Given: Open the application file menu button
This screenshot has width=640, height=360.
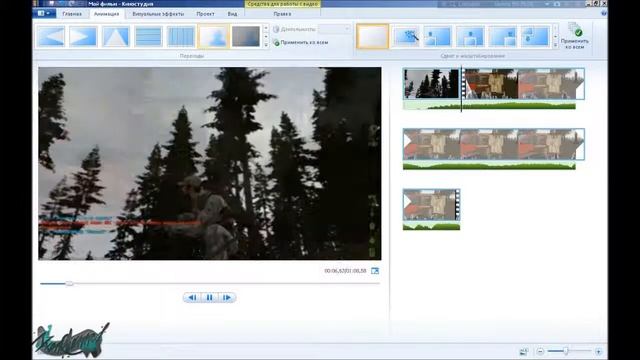Looking at the screenshot, I should tap(44, 13).
